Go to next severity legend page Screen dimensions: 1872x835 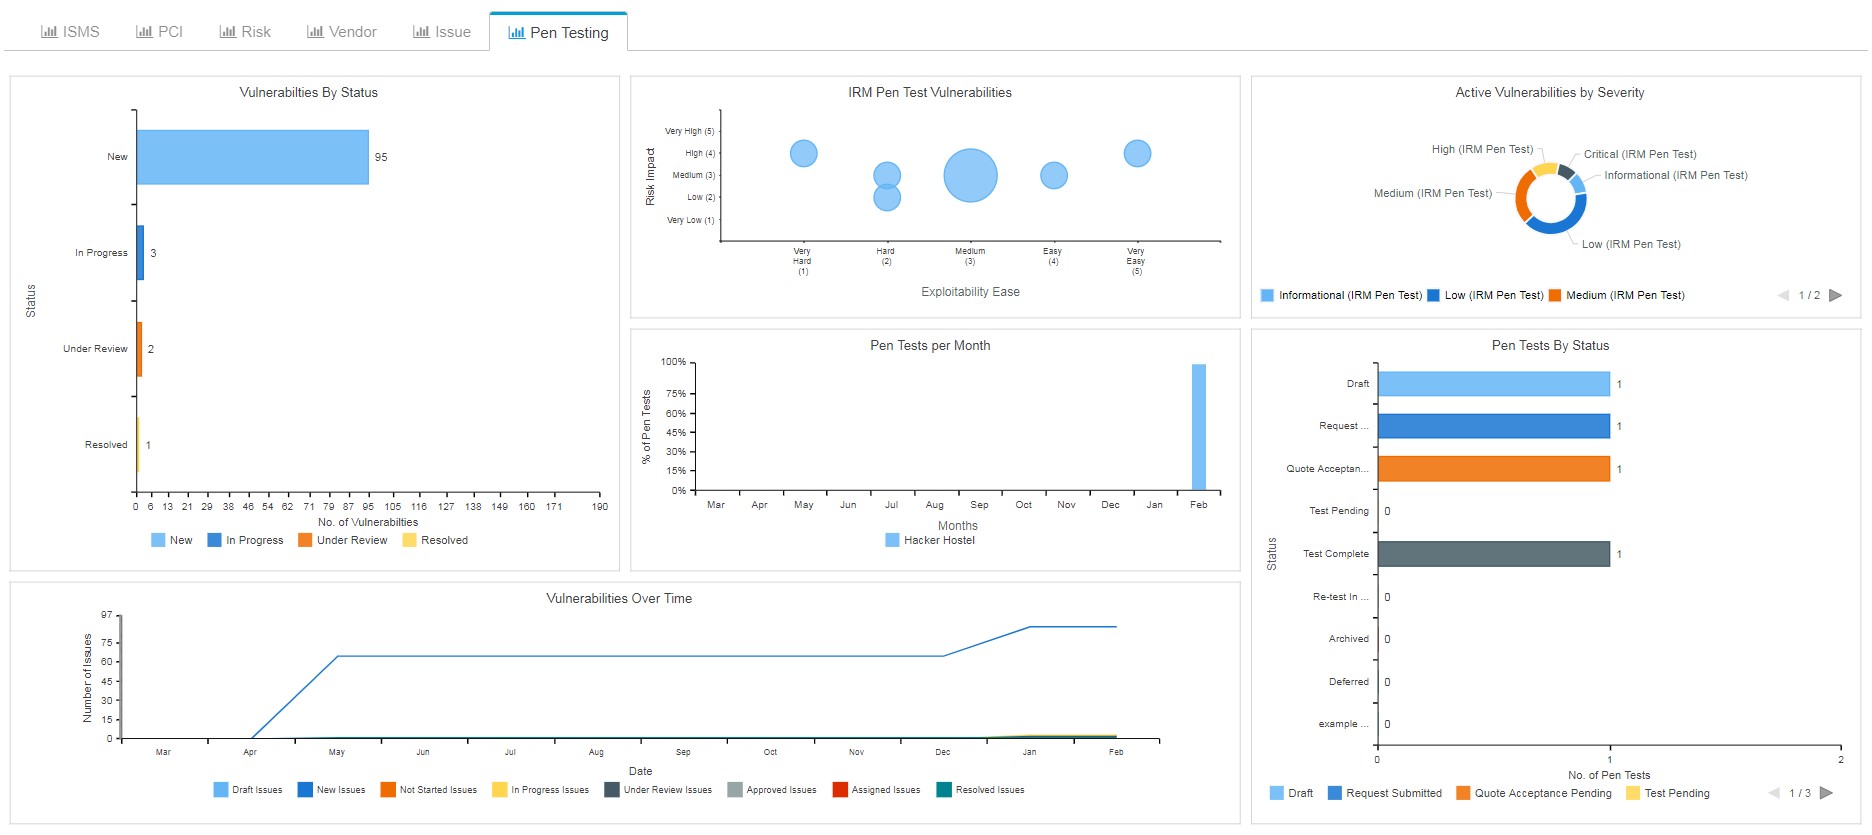pyautogui.click(x=1835, y=295)
